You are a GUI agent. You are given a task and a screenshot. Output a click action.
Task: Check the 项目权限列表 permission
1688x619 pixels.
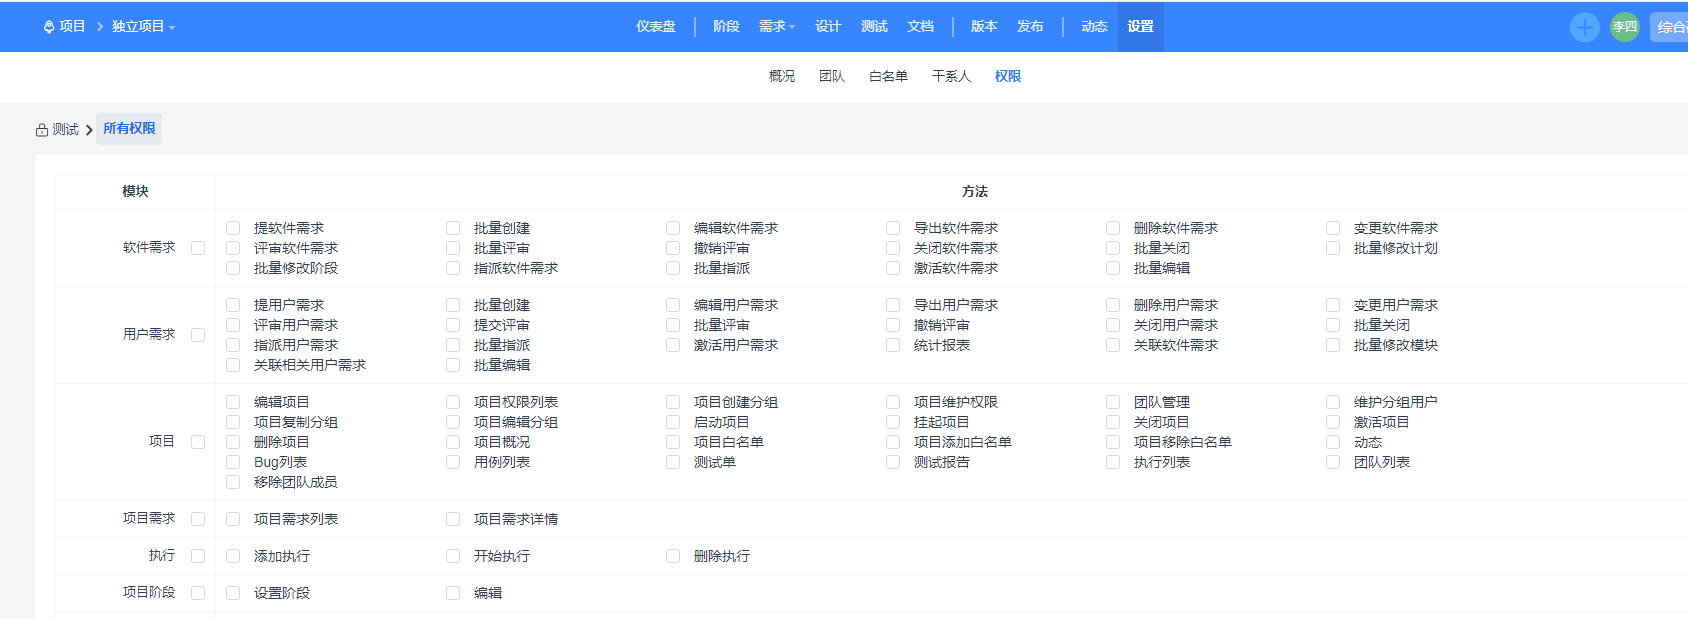coord(453,402)
